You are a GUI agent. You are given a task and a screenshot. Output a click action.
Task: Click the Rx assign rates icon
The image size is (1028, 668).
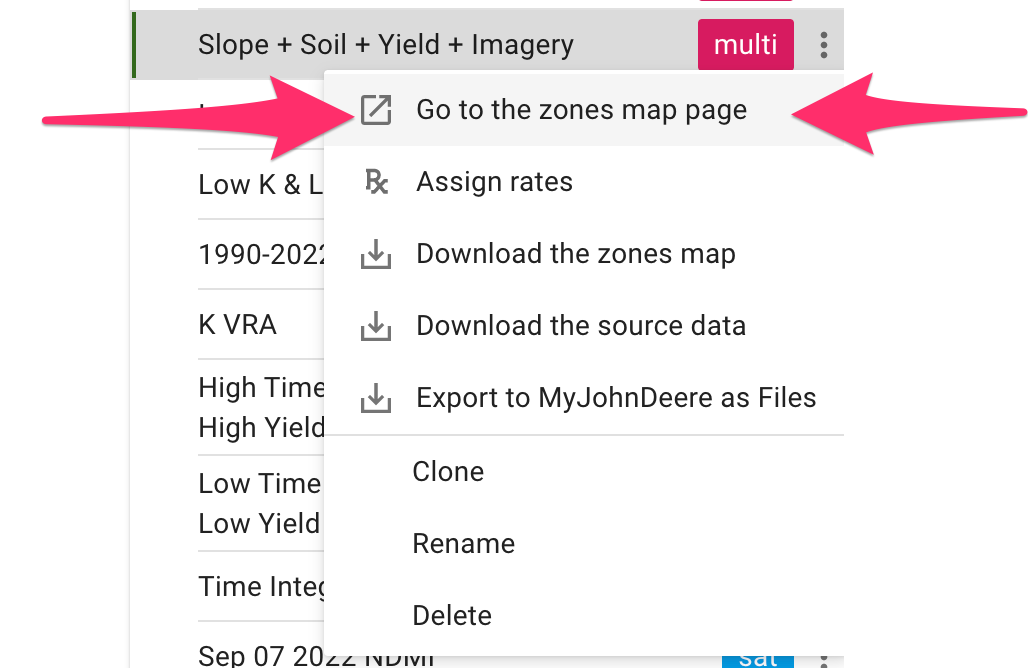pyautogui.click(x=375, y=182)
